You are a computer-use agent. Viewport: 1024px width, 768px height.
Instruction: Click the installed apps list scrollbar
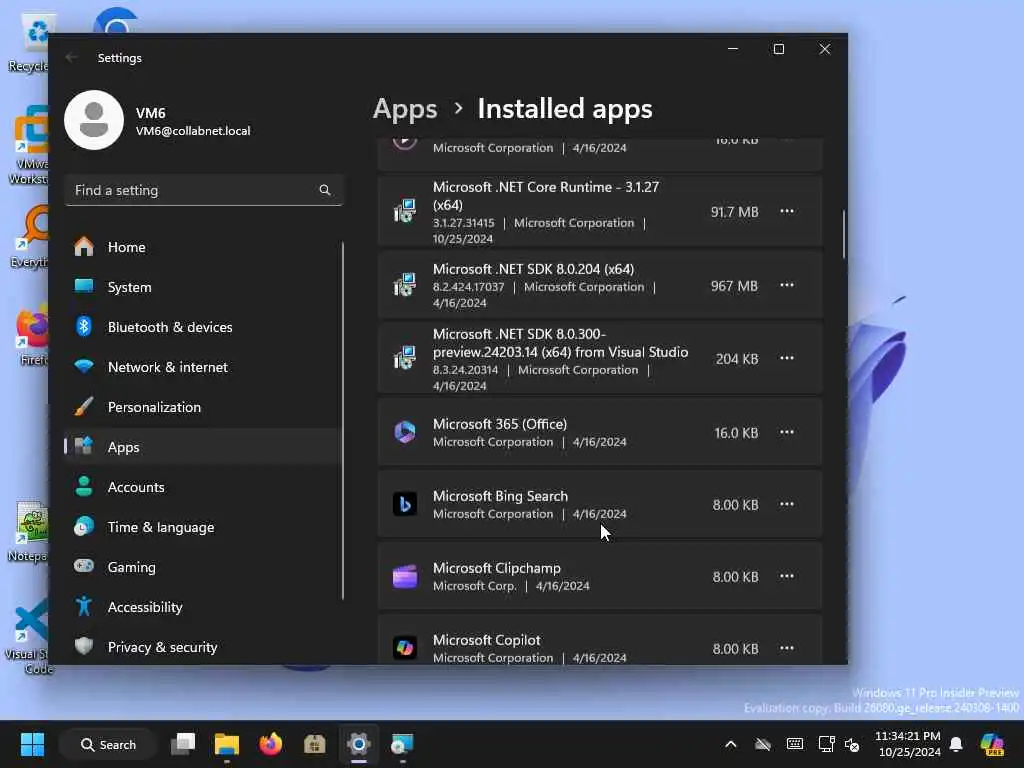843,234
